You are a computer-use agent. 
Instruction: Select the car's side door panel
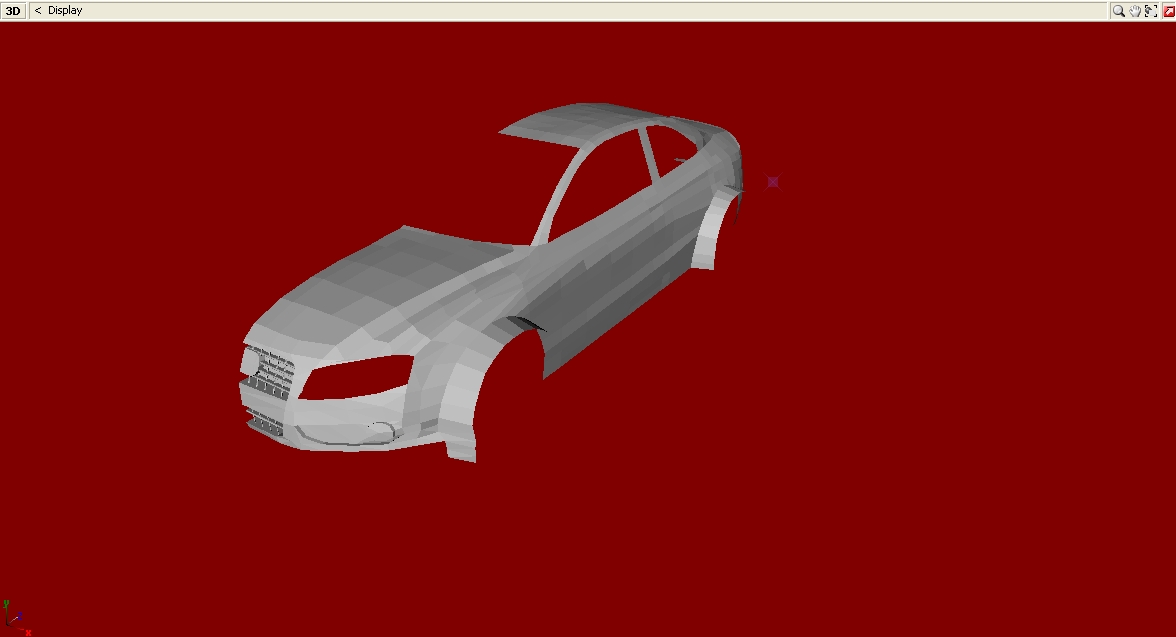click(x=610, y=290)
